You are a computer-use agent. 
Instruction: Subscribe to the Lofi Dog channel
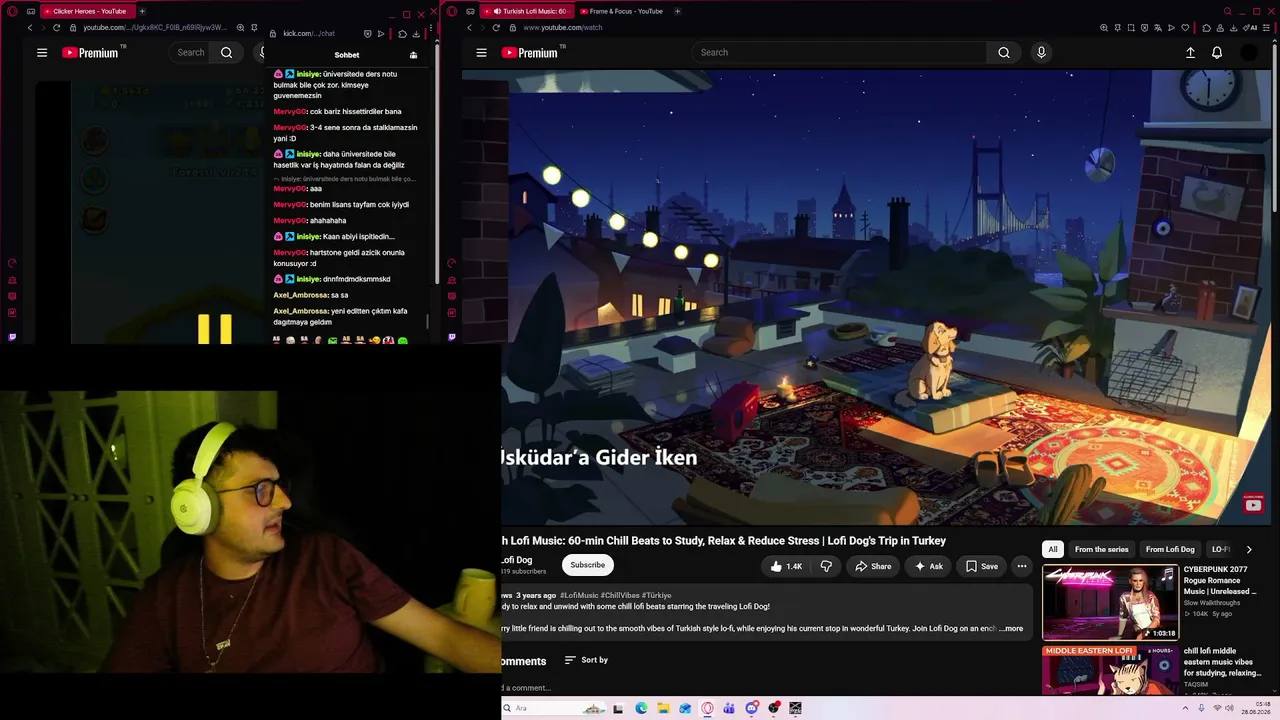pyautogui.click(x=588, y=565)
